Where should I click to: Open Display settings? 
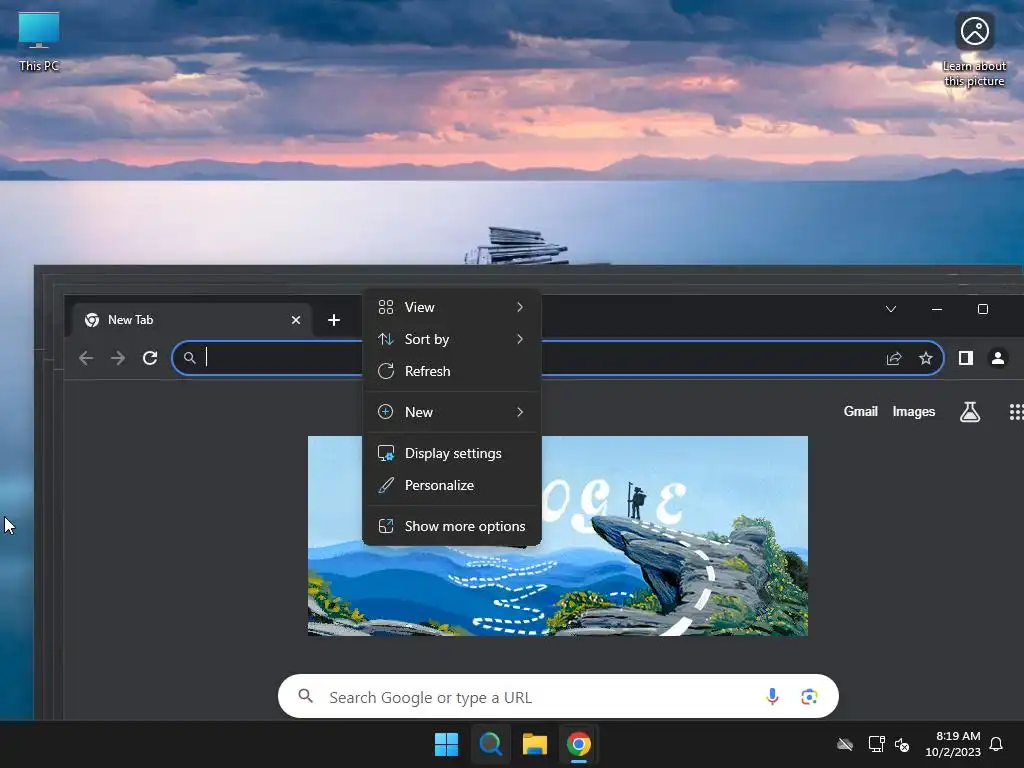[x=452, y=453]
